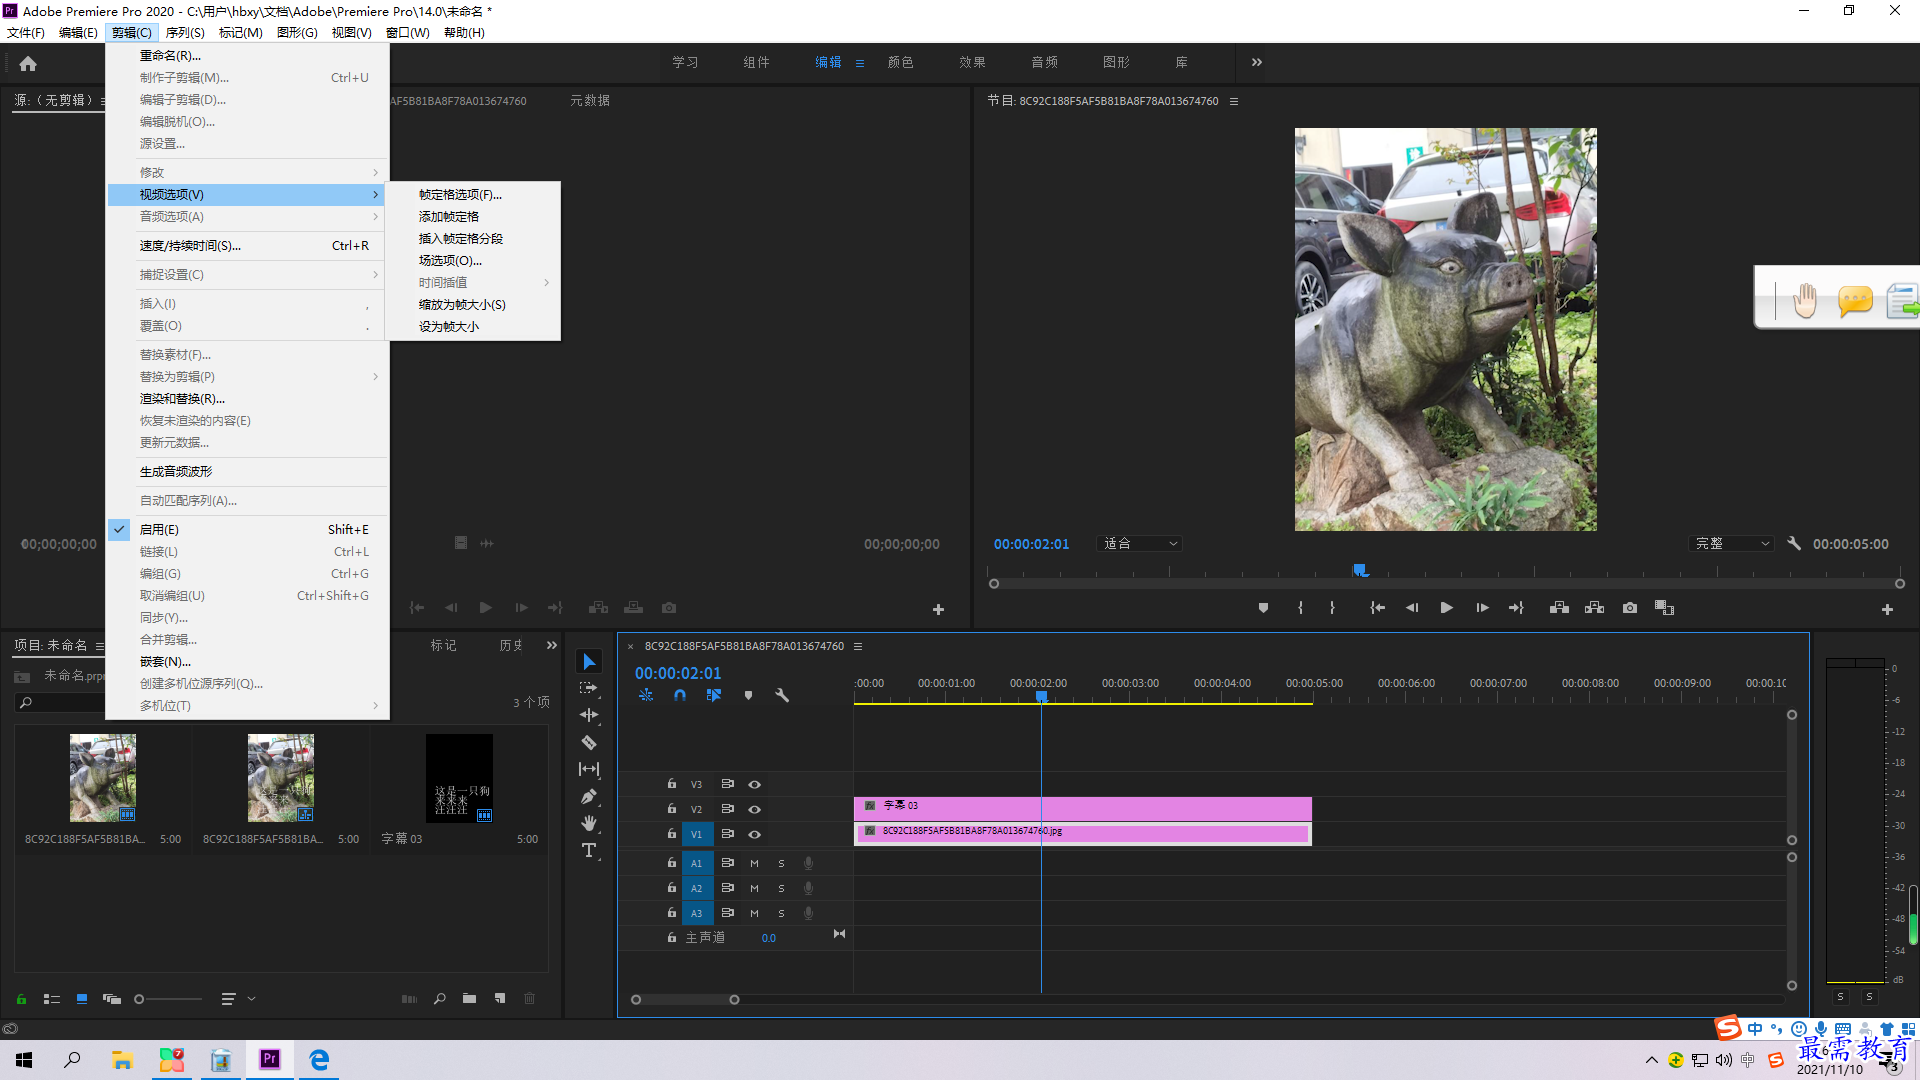Image resolution: width=1920 pixels, height=1080 pixels.
Task: Mark Out point in program monitor
Action: 1332,608
